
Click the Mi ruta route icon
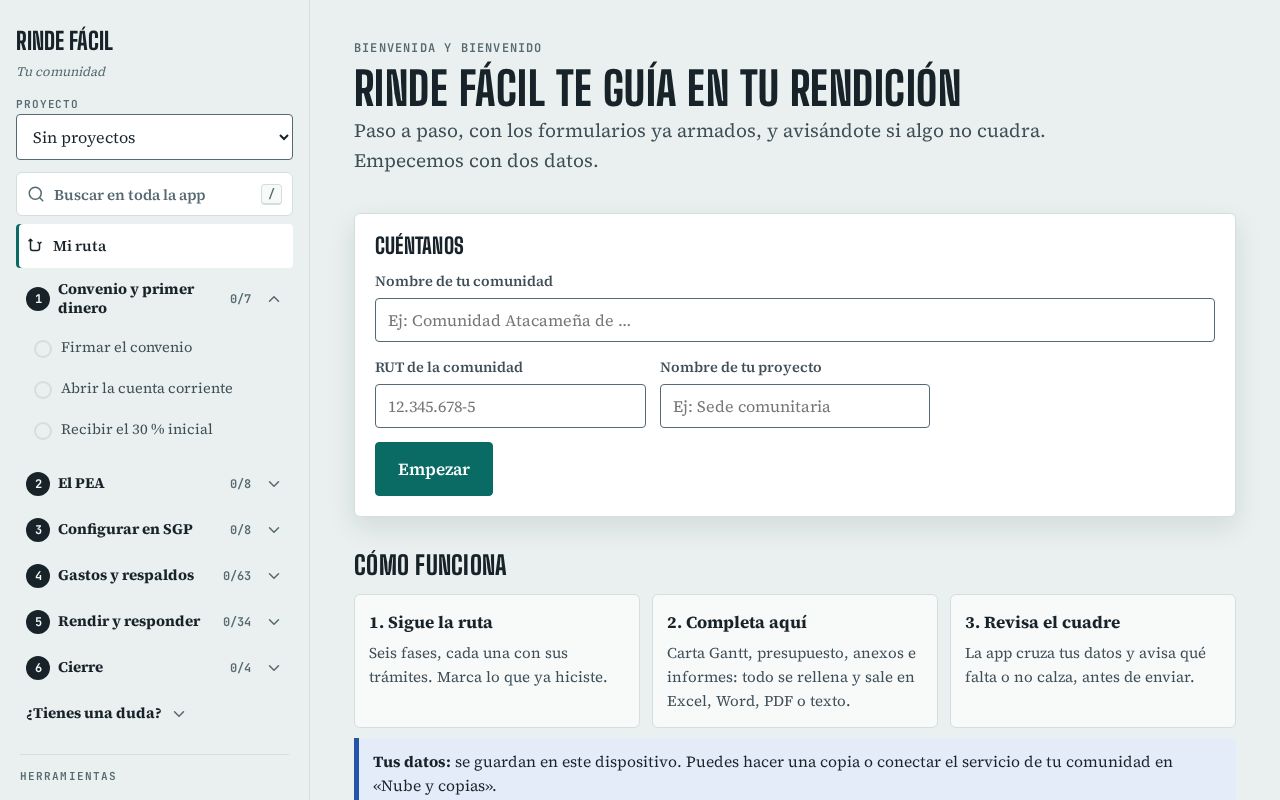(x=35, y=246)
